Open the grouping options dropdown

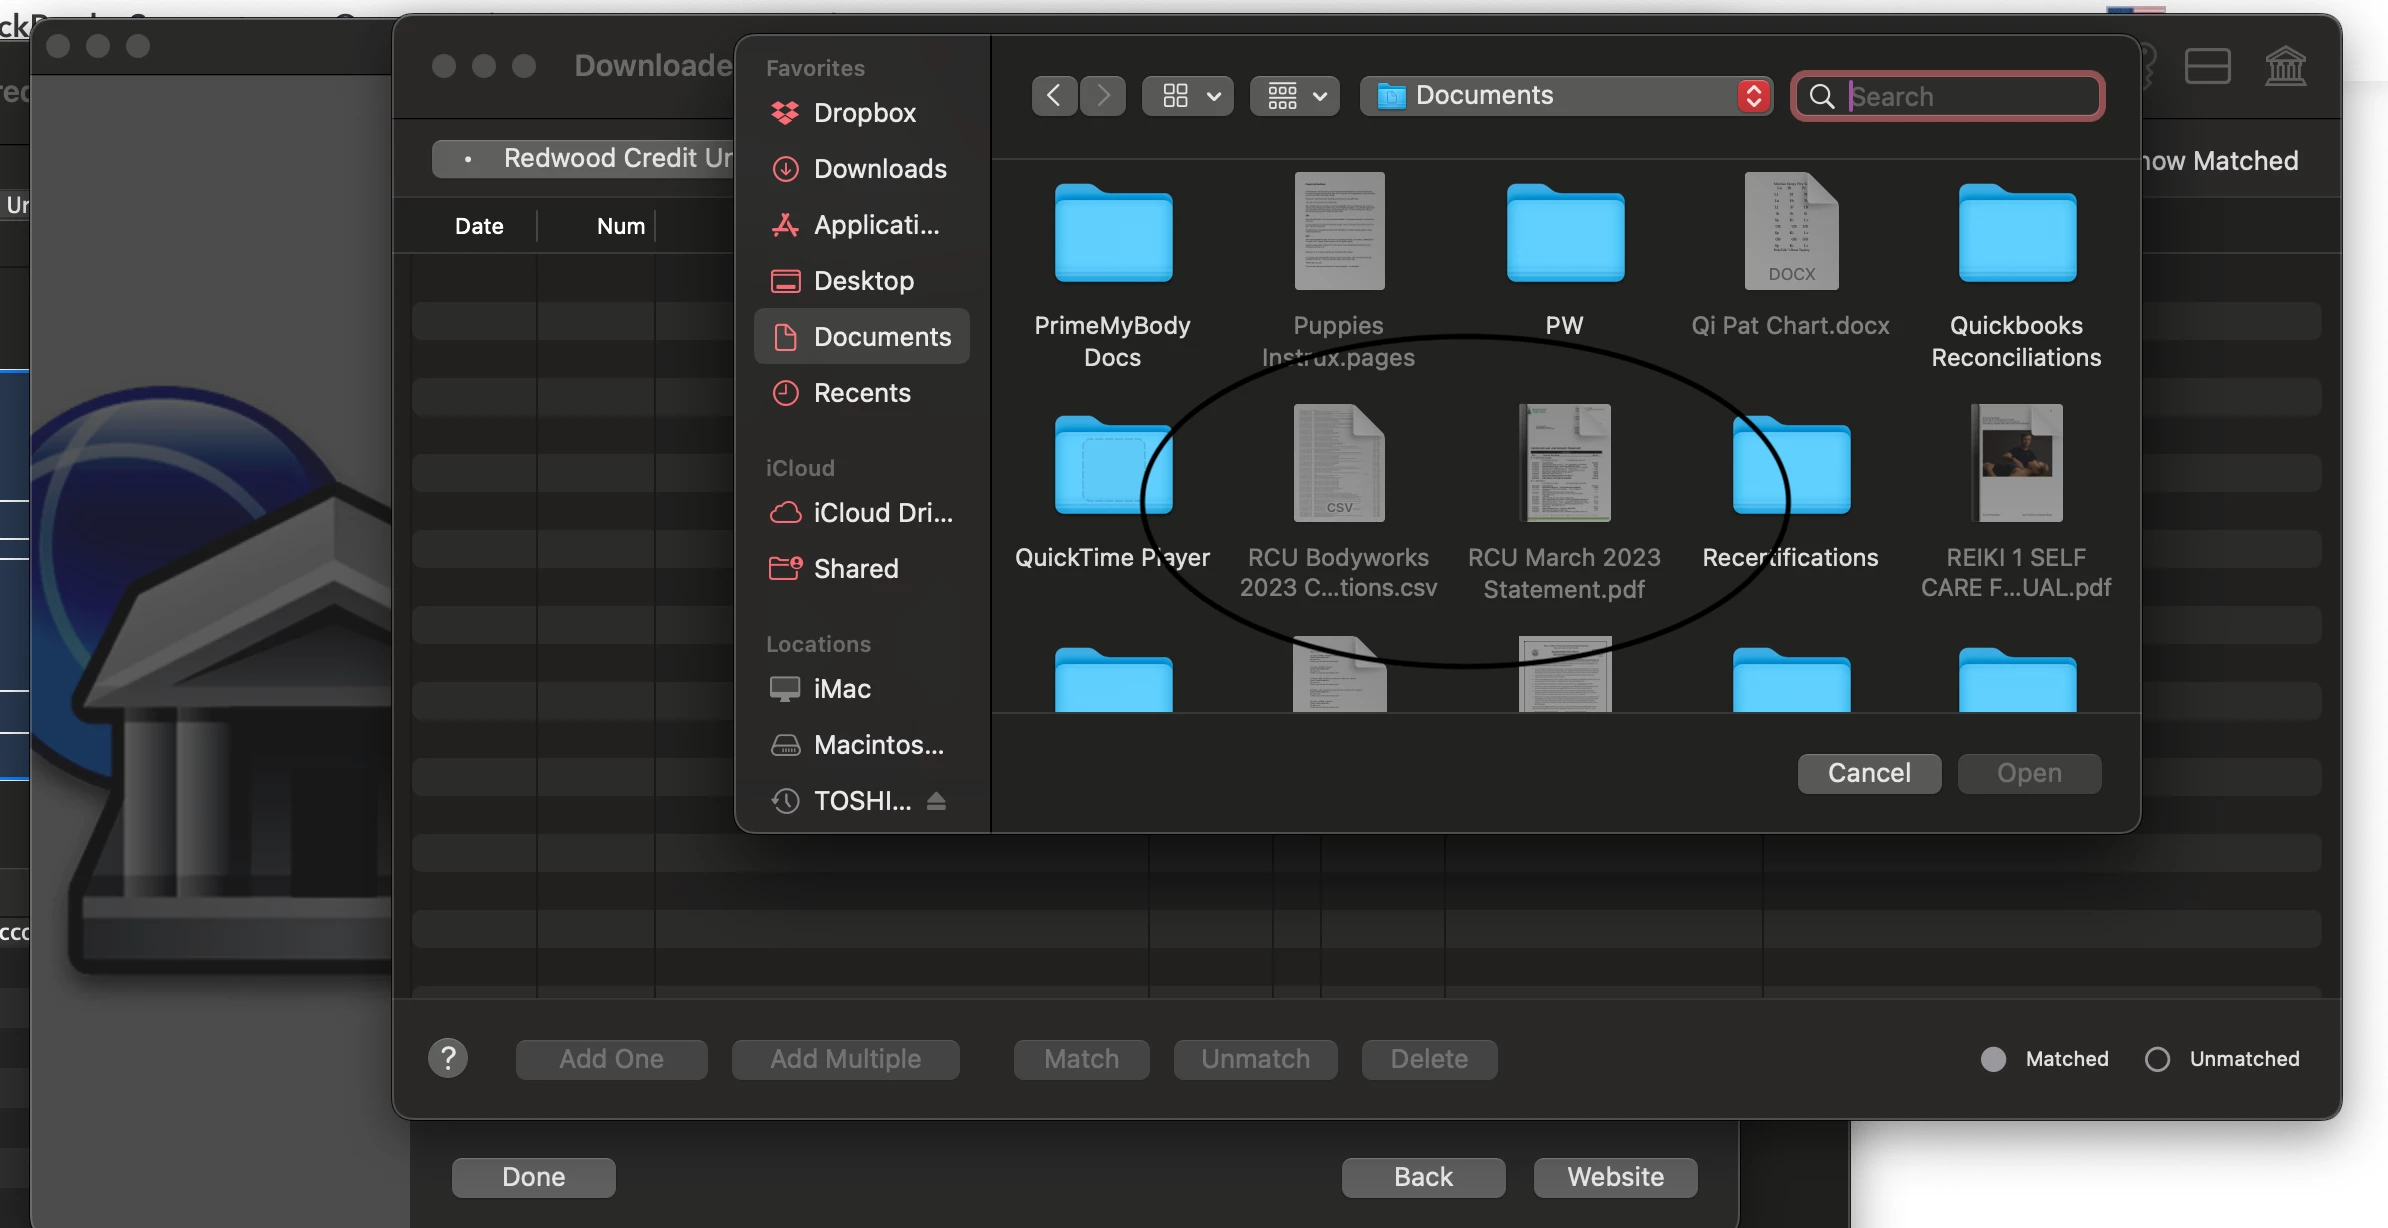[x=1295, y=96]
